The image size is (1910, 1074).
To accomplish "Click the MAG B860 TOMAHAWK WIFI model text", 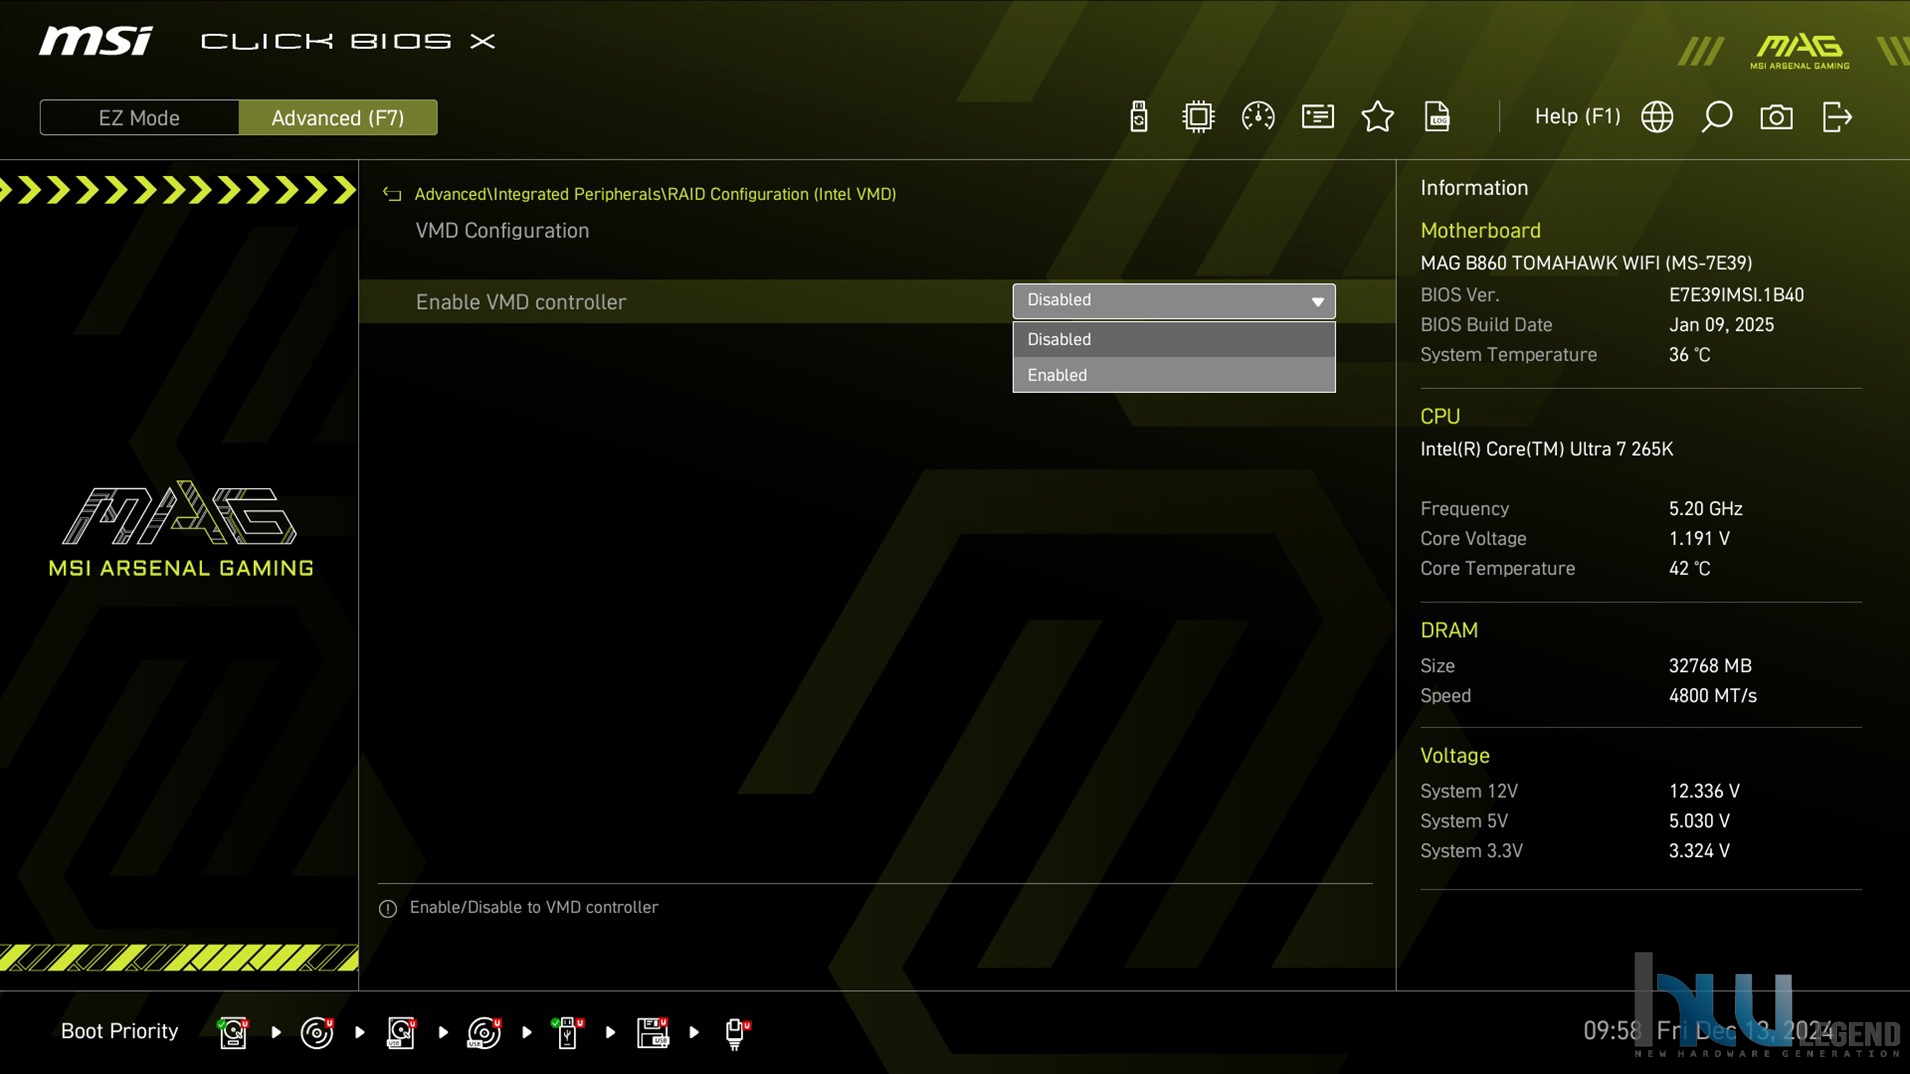I will click(1586, 263).
